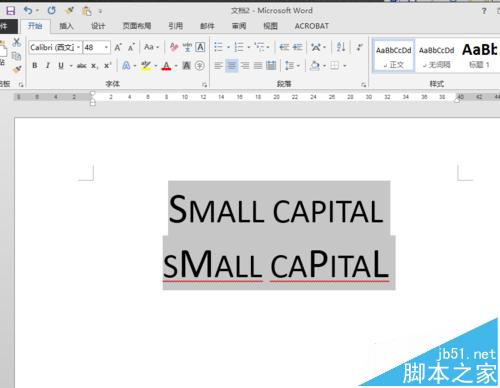This screenshot has height=388, width=500.
Task: Show or hide paragraph marks
Action: click(x=359, y=47)
